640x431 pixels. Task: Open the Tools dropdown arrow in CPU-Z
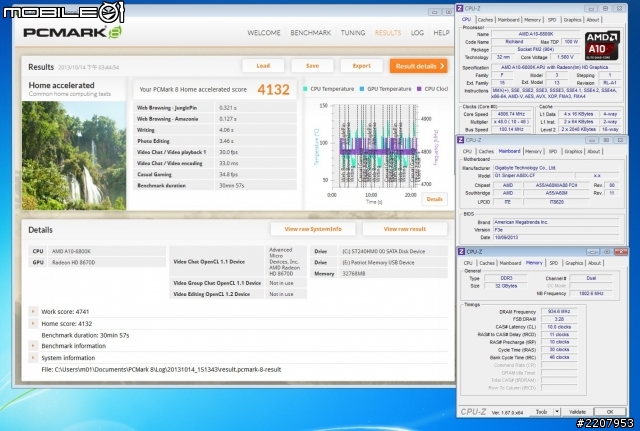click(x=557, y=412)
